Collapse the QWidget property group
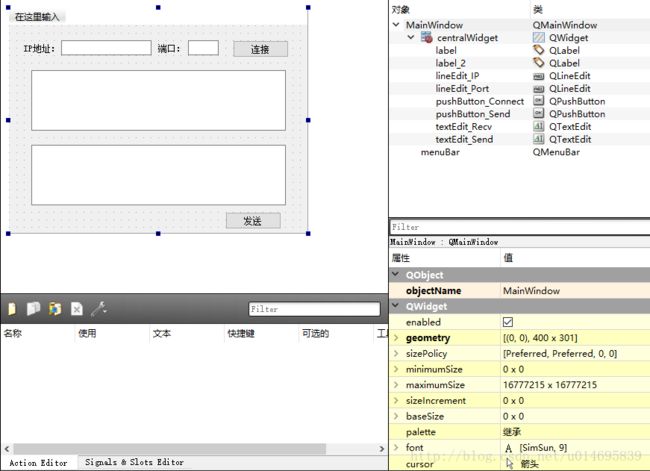Viewport: 650px width, 471px height. (395, 306)
